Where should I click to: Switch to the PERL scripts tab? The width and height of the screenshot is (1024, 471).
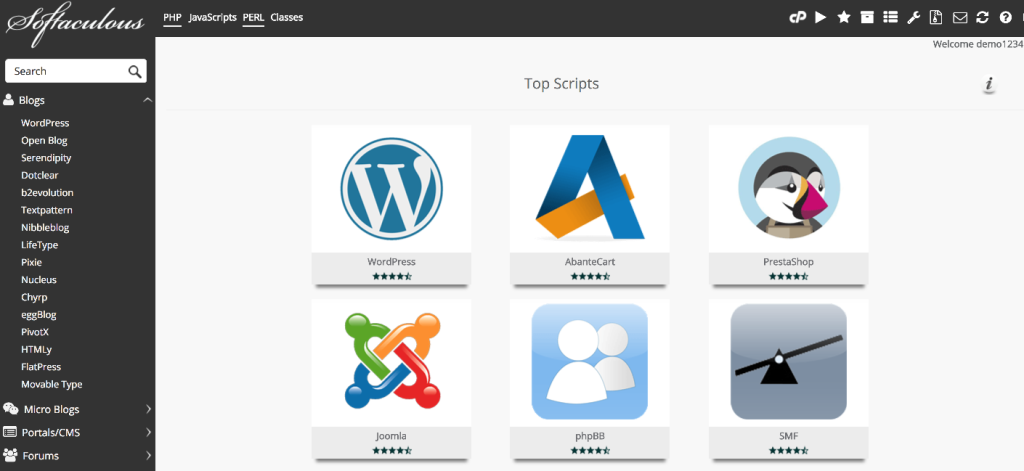tap(253, 18)
